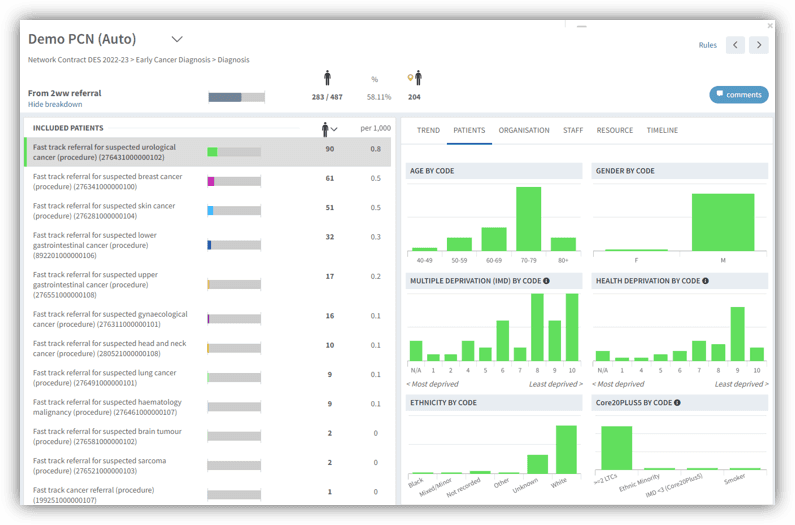
Task: Go to previous indicator with left arrow
Action: pyautogui.click(x=735, y=45)
